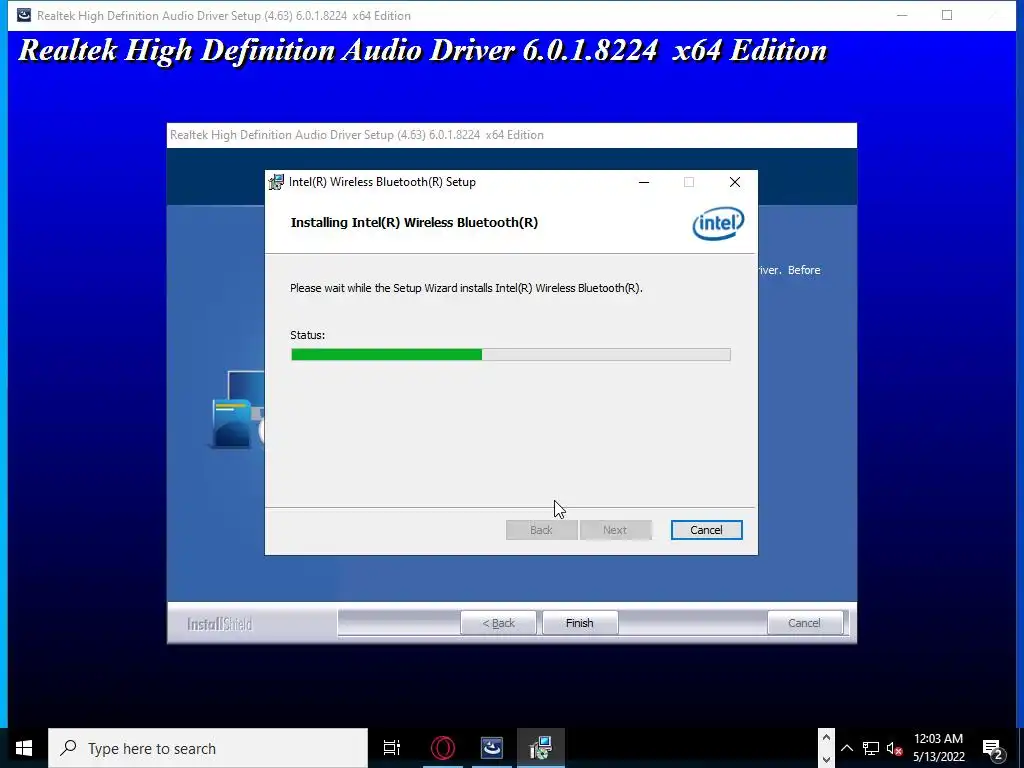Open Opera browser from the taskbar
1024x768 pixels.
pyautogui.click(x=443, y=748)
